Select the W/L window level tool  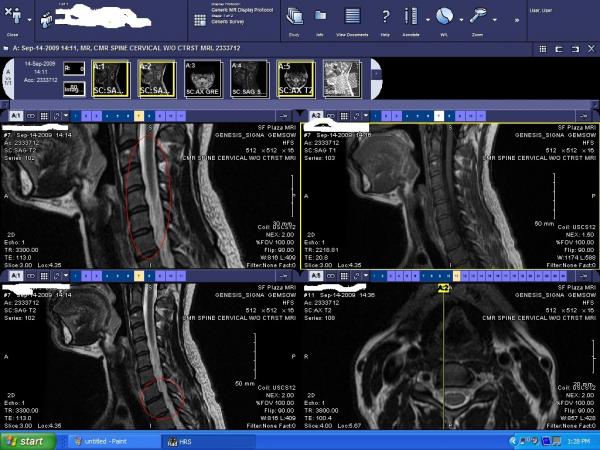pyautogui.click(x=445, y=17)
